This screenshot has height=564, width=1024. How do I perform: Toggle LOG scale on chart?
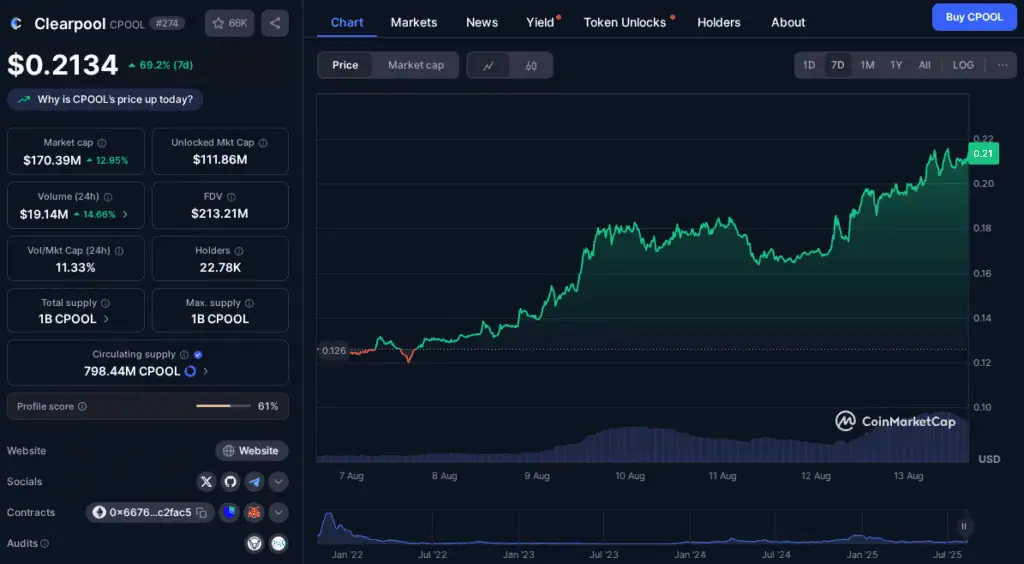(x=963, y=65)
